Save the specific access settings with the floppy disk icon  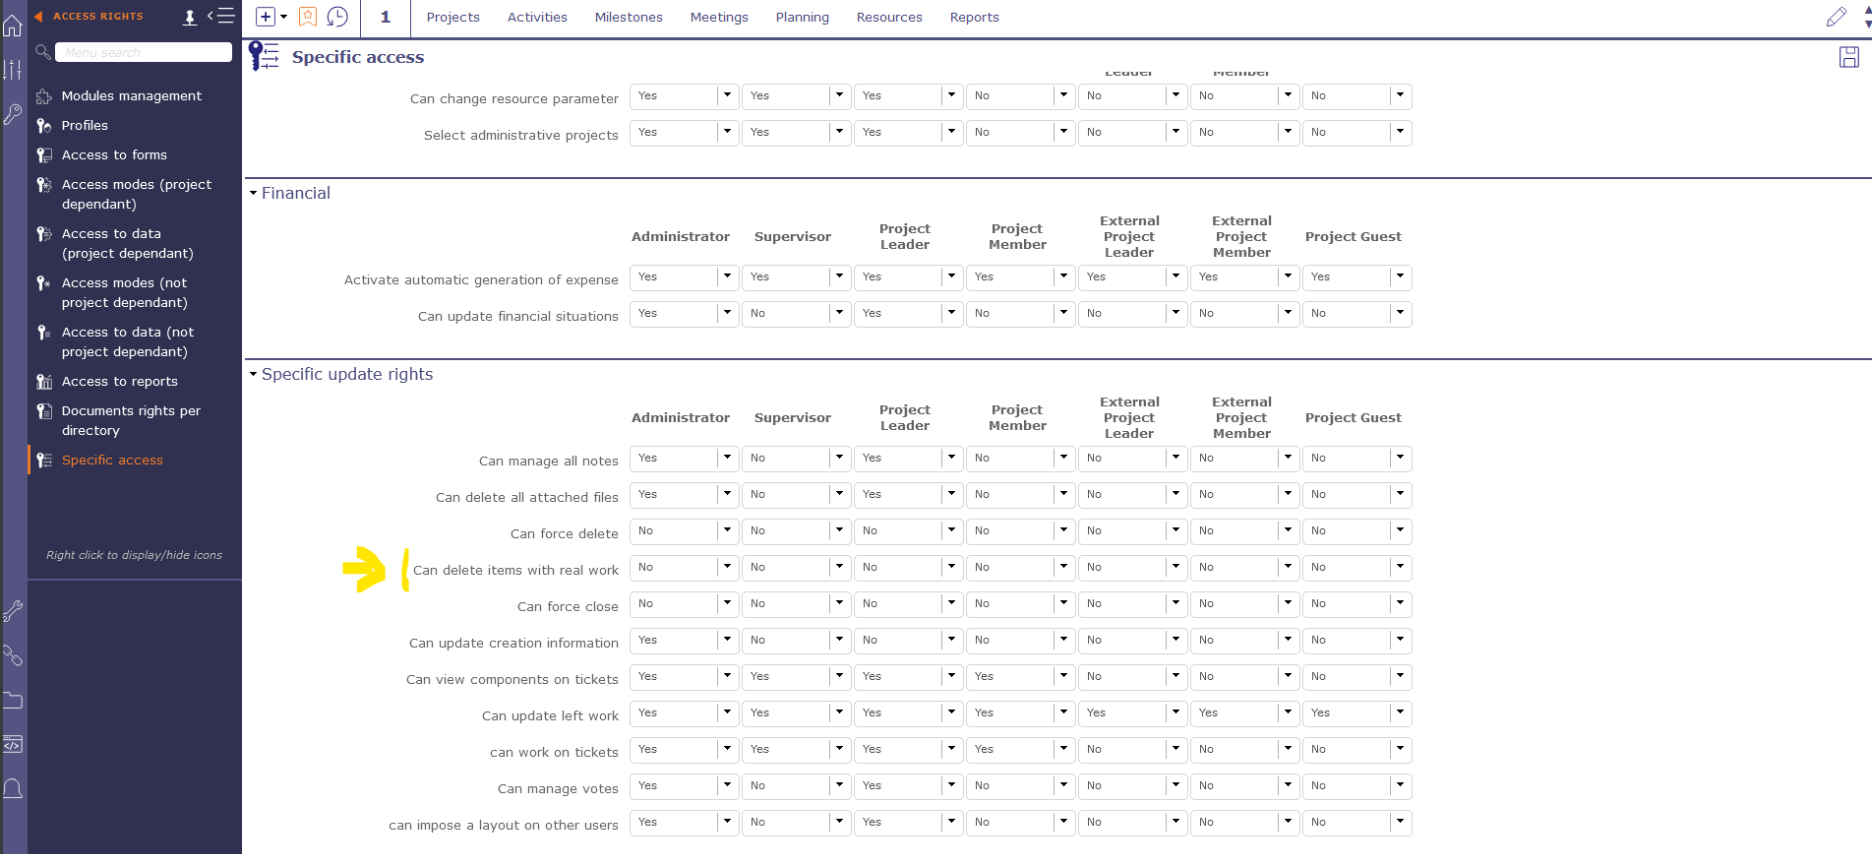[1849, 57]
